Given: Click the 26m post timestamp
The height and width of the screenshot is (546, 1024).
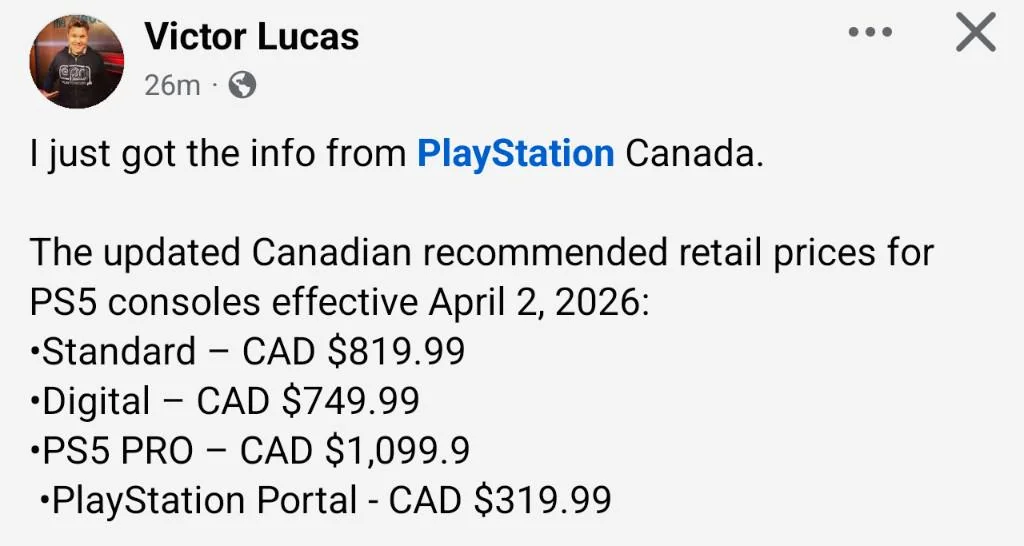Looking at the screenshot, I should tap(172, 85).
